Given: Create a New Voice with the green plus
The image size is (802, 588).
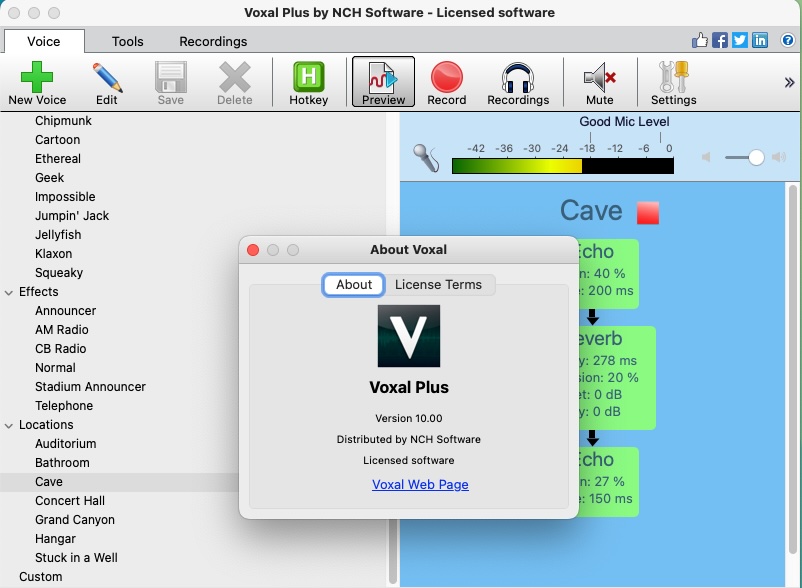Looking at the screenshot, I should [x=37, y=82].
